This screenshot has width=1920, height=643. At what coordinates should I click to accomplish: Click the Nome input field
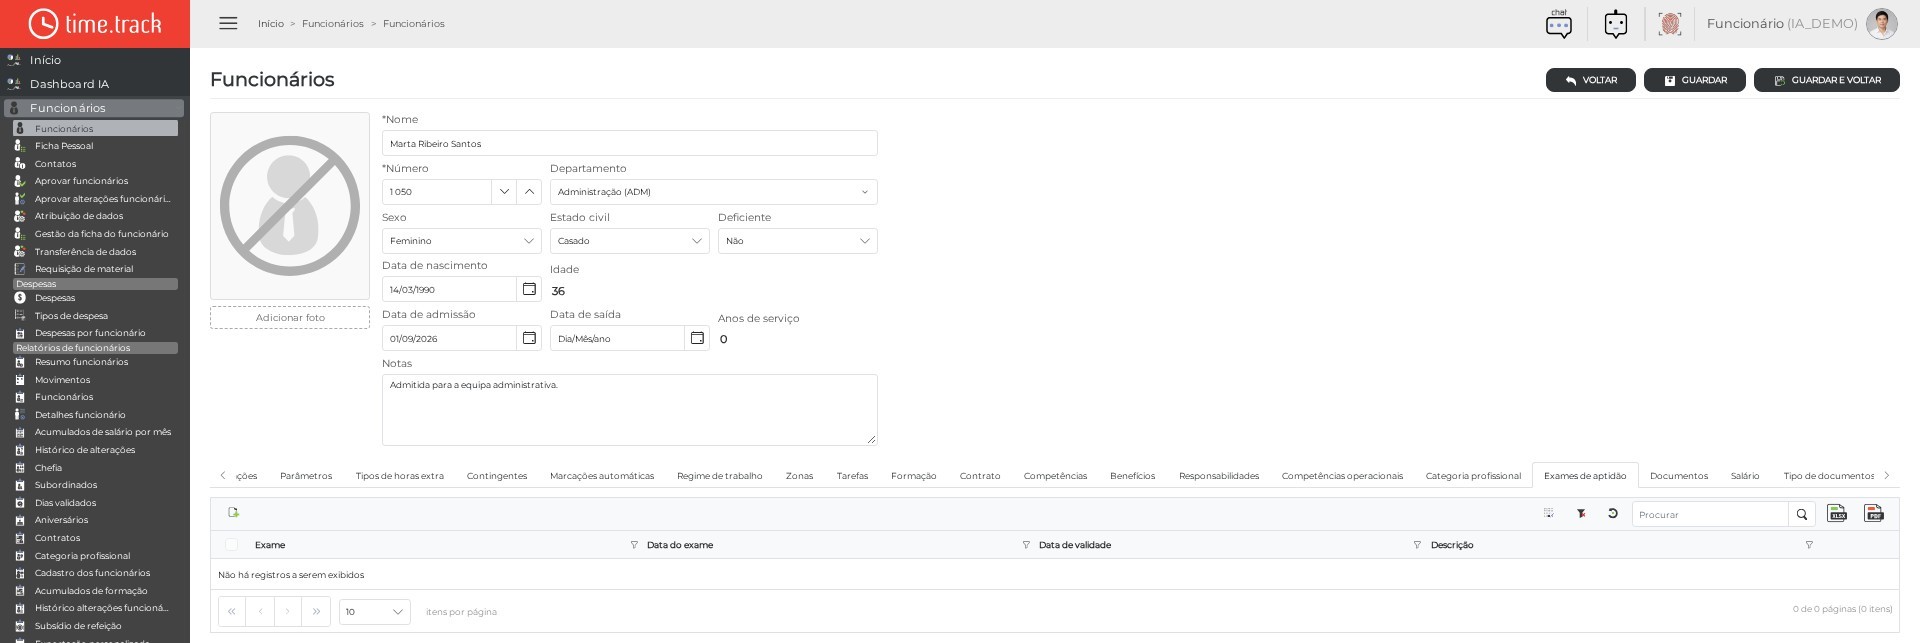point(630,143)
